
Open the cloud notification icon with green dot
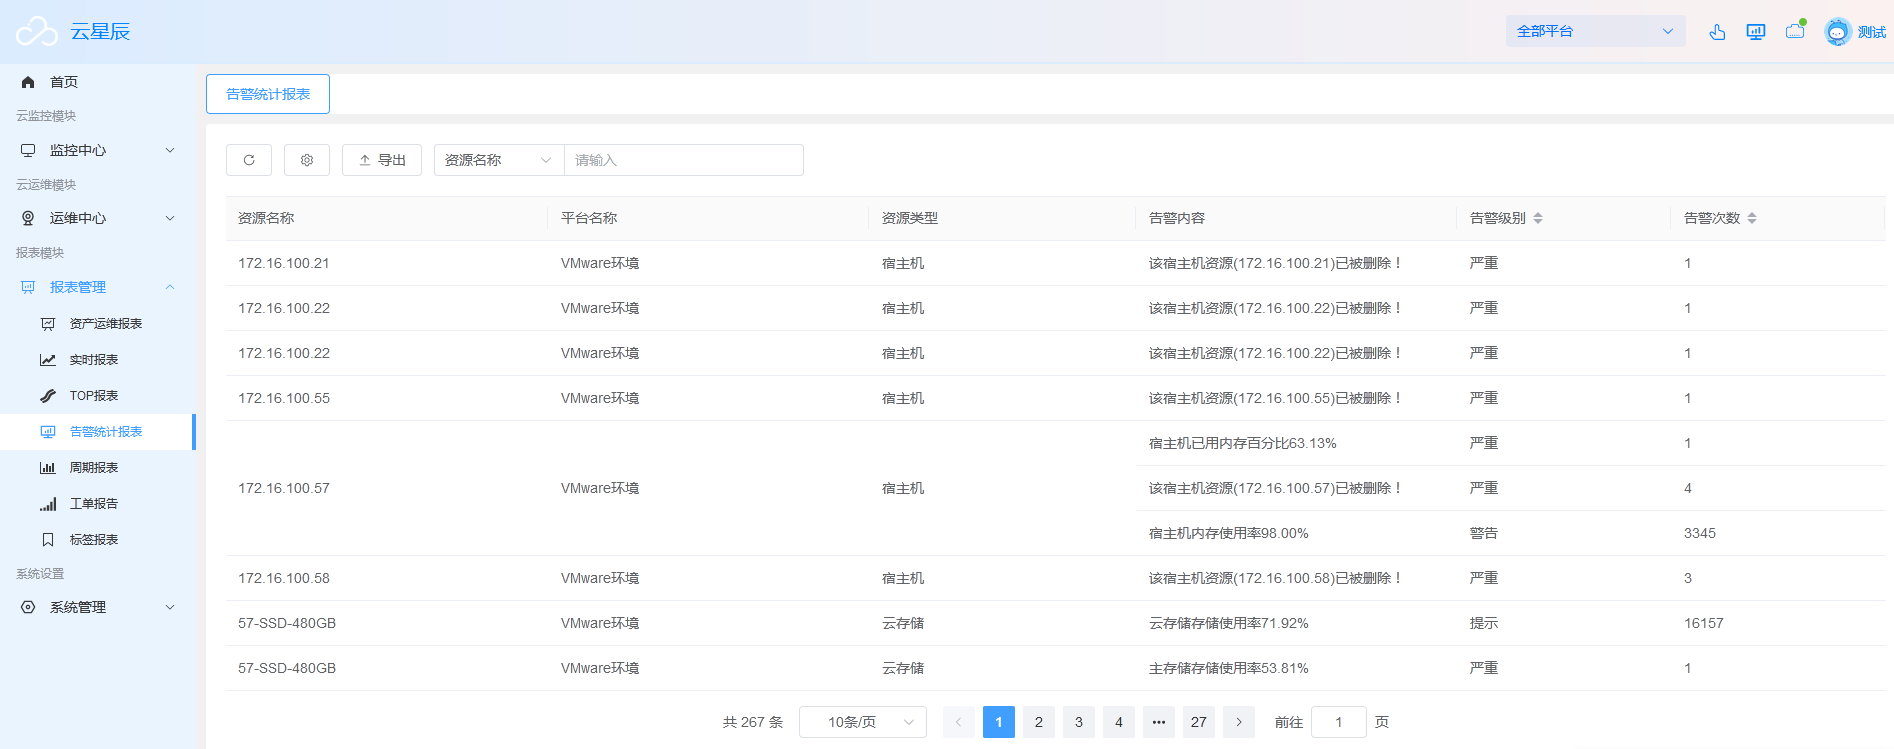[x=1796, y=30]
